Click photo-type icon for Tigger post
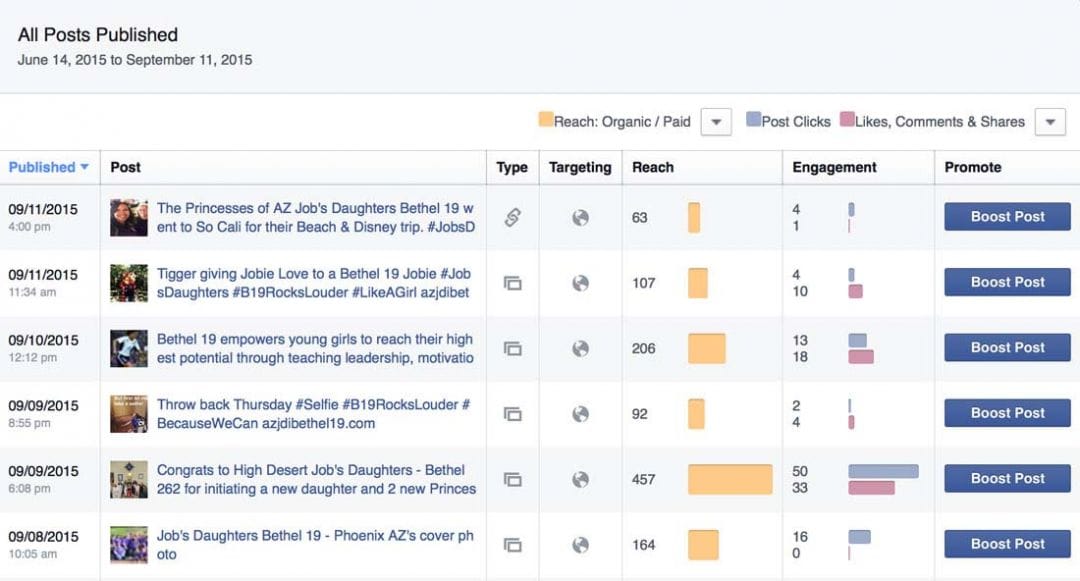The image size is (1080, 581). click(512, 283)
